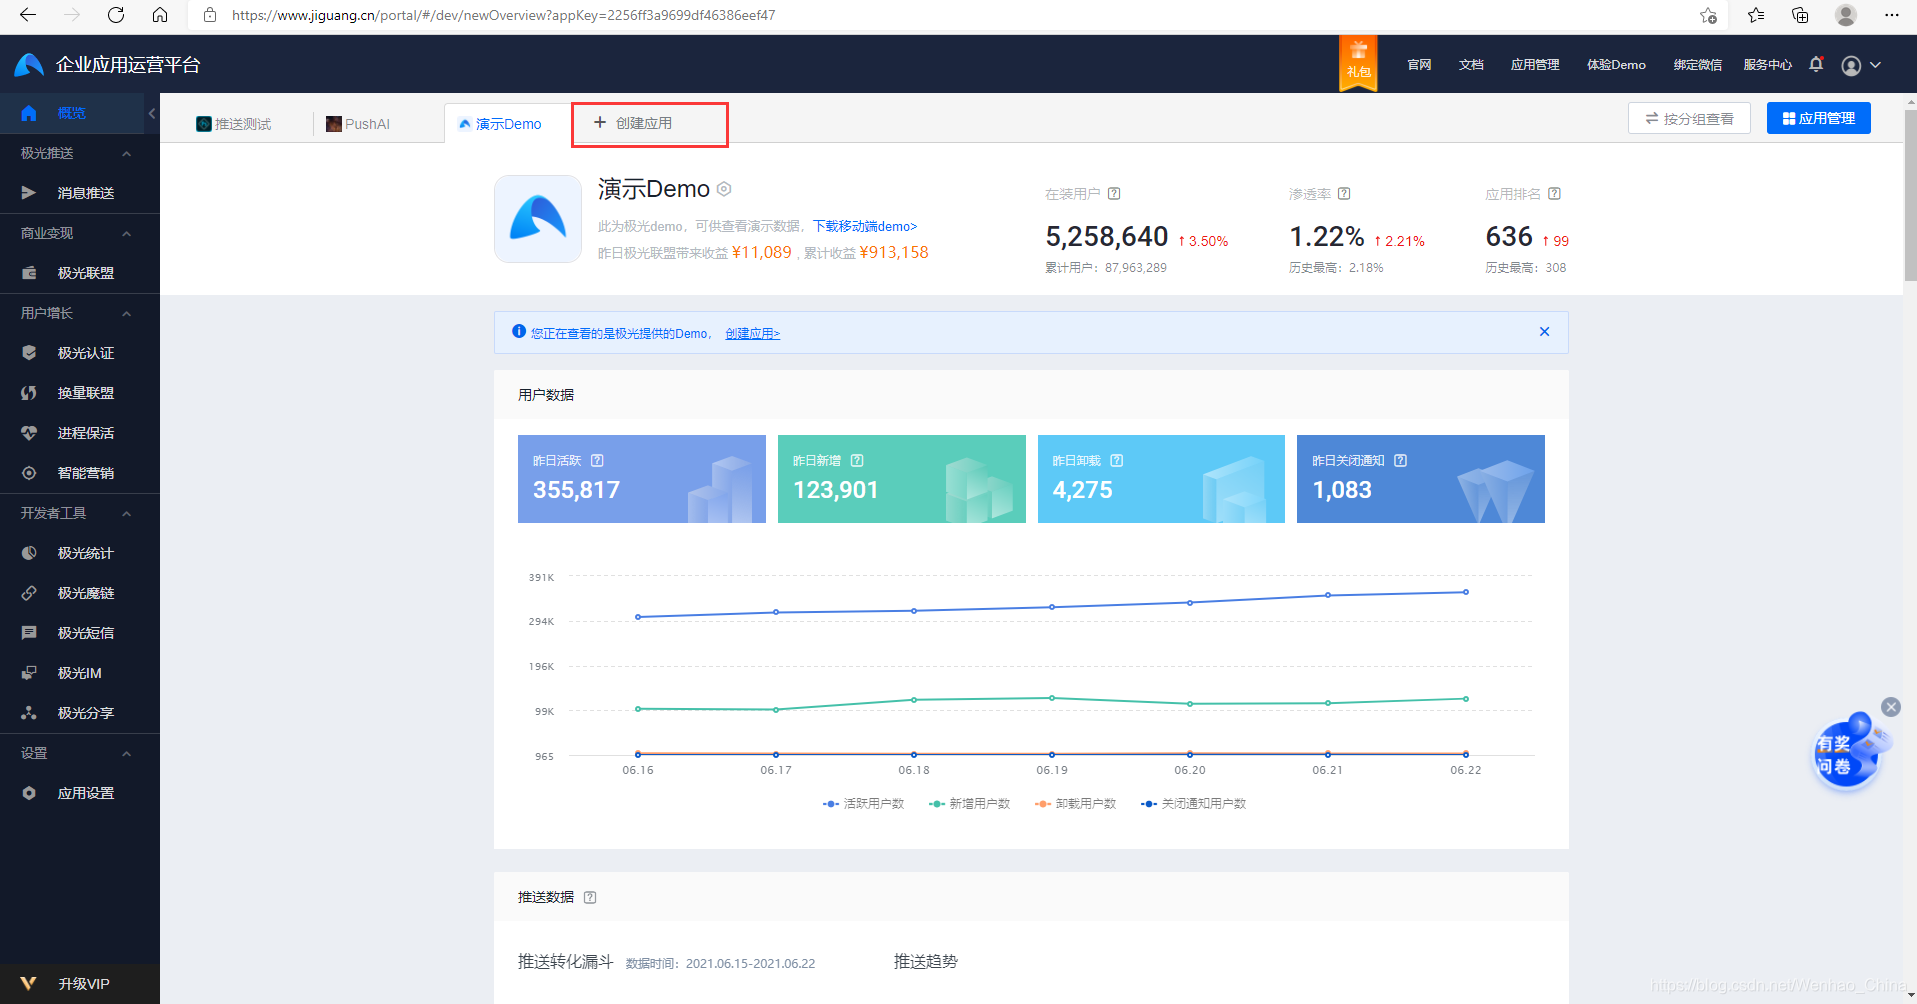Collapse the 商业变现 sidebar section
This screenshot has height=1004, width=1917.
click(127, 233)
